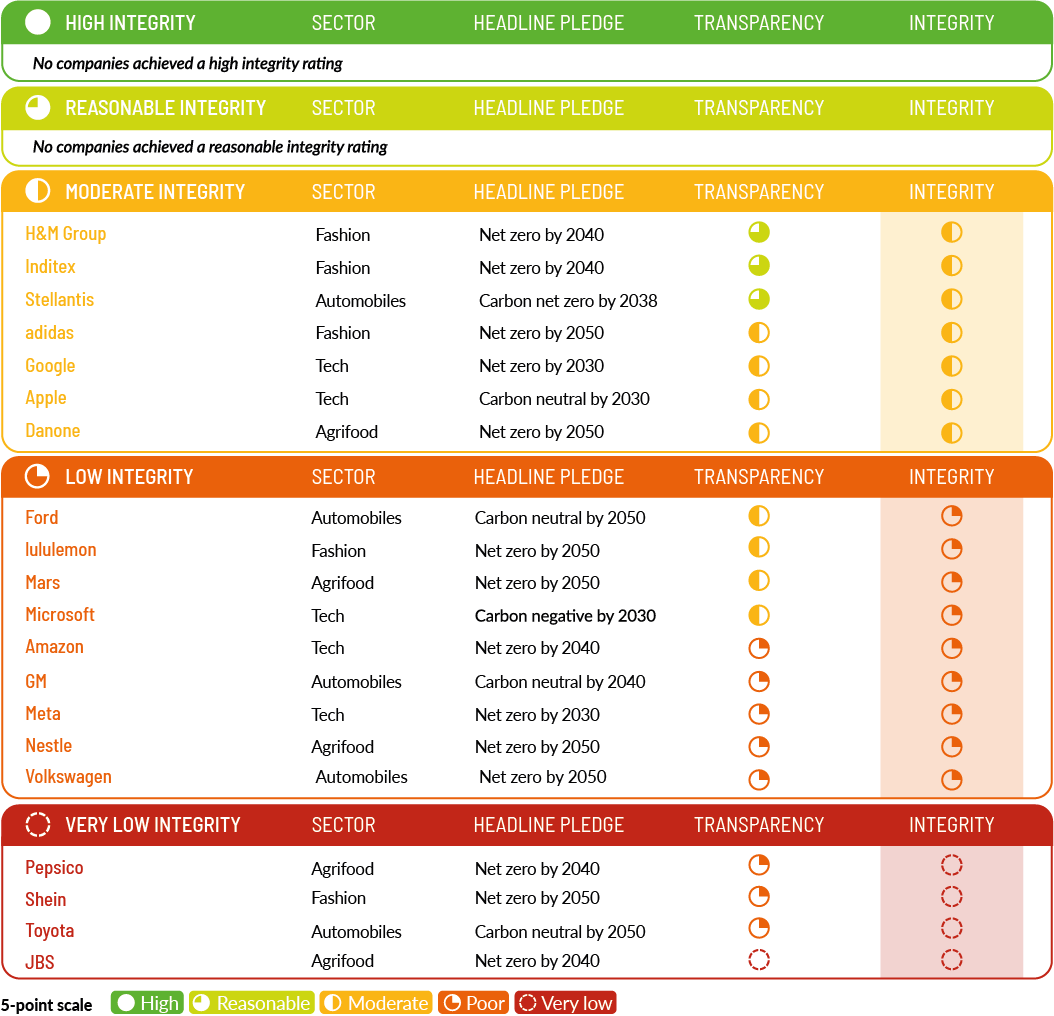Click Ford's Automobiles sector cell
1054x1016 pixels.
click(356, 518)
